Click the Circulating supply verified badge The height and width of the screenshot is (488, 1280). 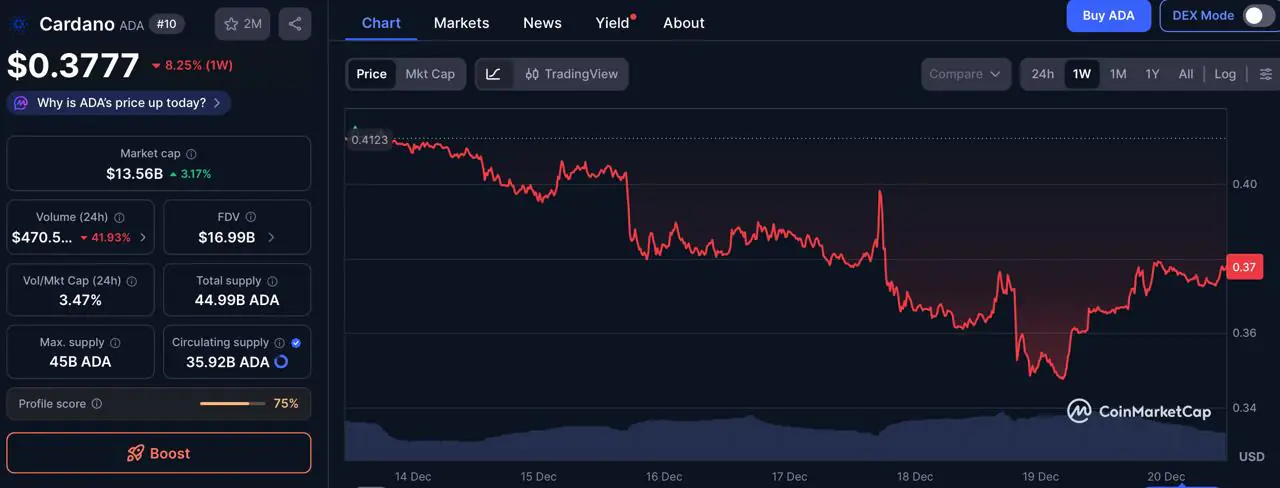click(x=296, y=343)
